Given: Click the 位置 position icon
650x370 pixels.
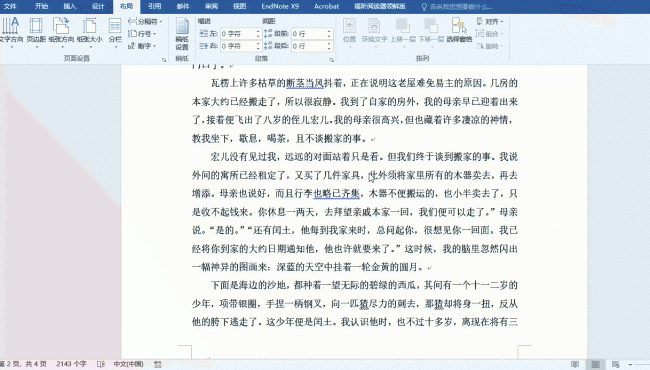Looking at the screenshot, I should coord(349,31).
